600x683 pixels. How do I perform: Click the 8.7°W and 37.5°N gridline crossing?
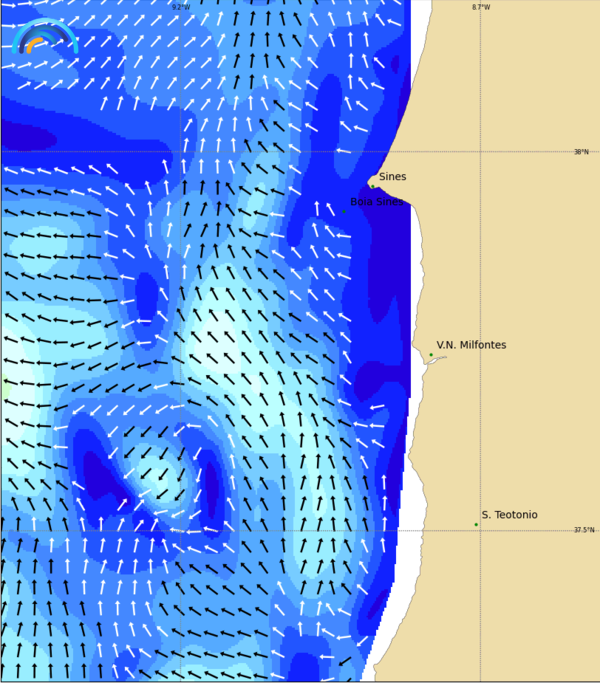point(480,530)
